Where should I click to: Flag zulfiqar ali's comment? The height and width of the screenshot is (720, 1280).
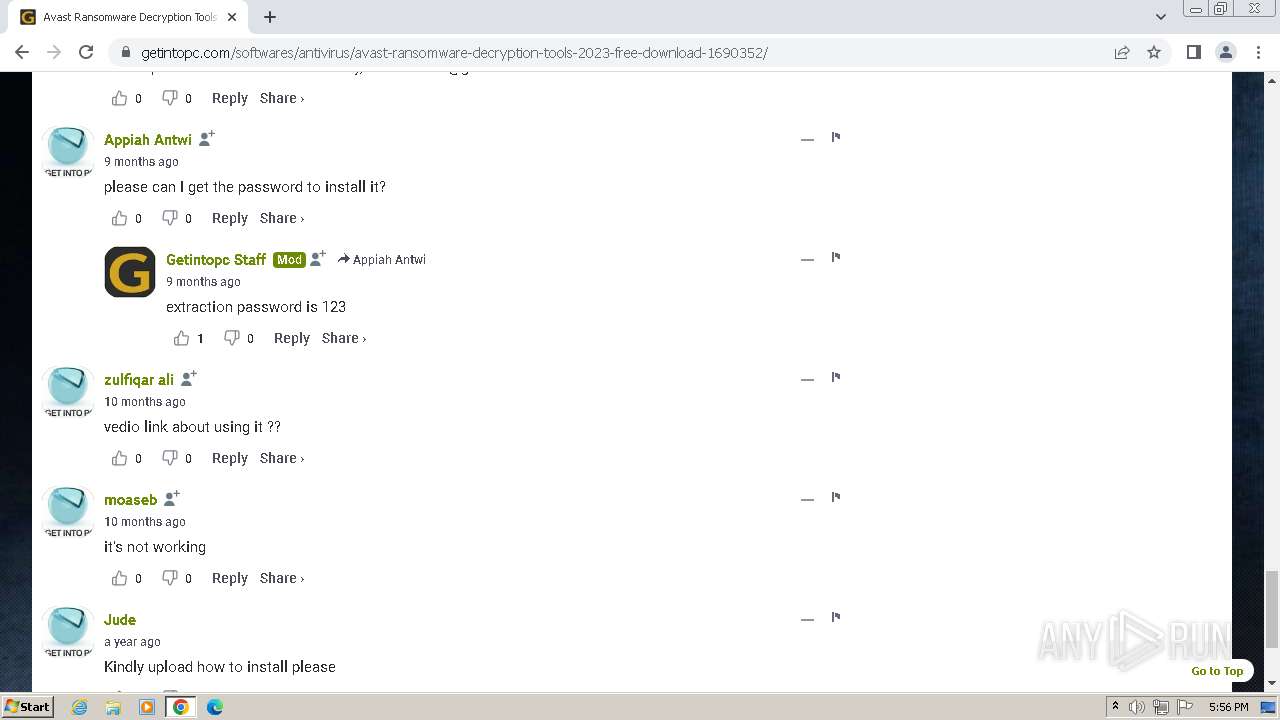(836, 377)
